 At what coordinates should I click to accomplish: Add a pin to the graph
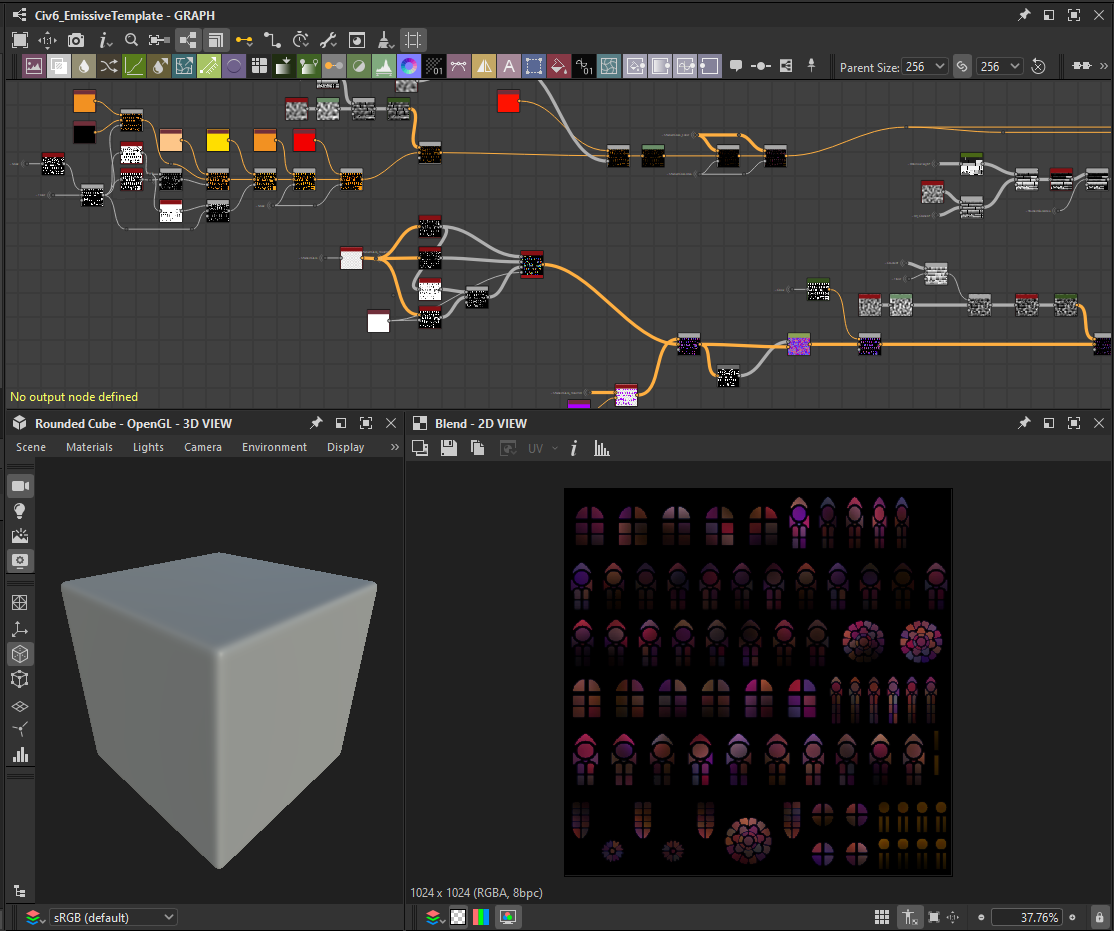[x=811, y=66]
